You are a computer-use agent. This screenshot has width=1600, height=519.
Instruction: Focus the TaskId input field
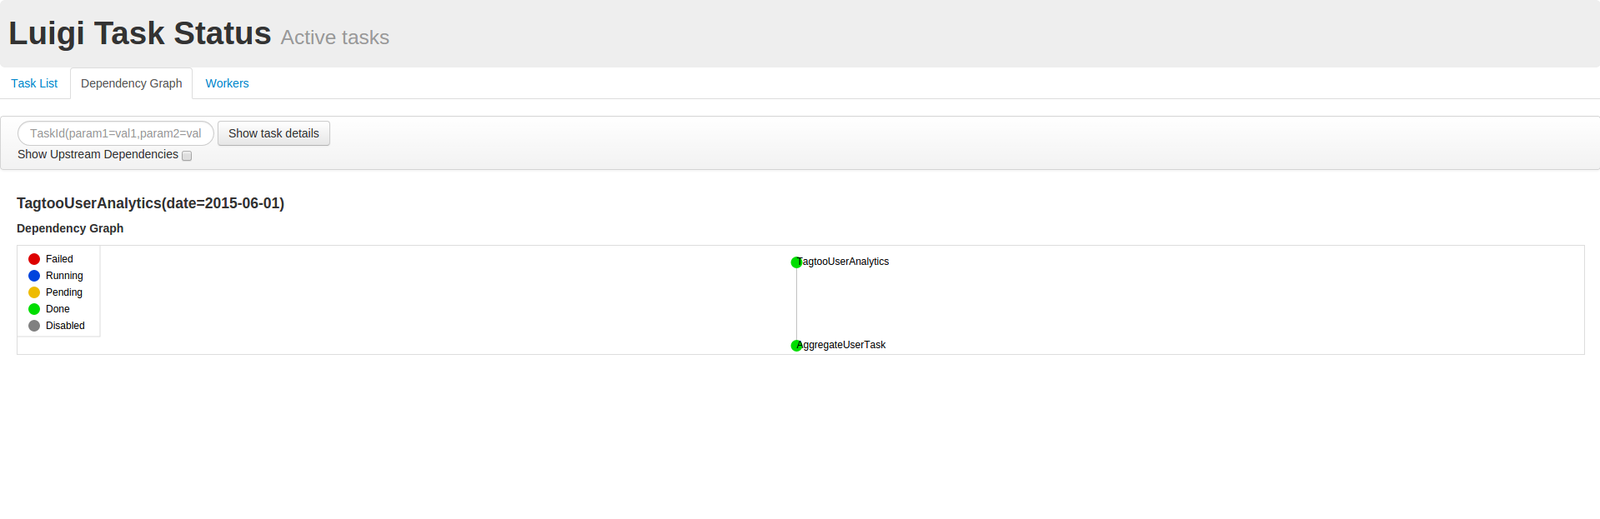pos(116,133)
